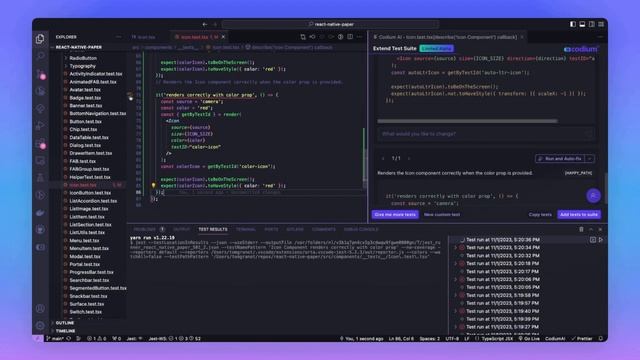Click the round purple chat button

[x=593, y=196]
